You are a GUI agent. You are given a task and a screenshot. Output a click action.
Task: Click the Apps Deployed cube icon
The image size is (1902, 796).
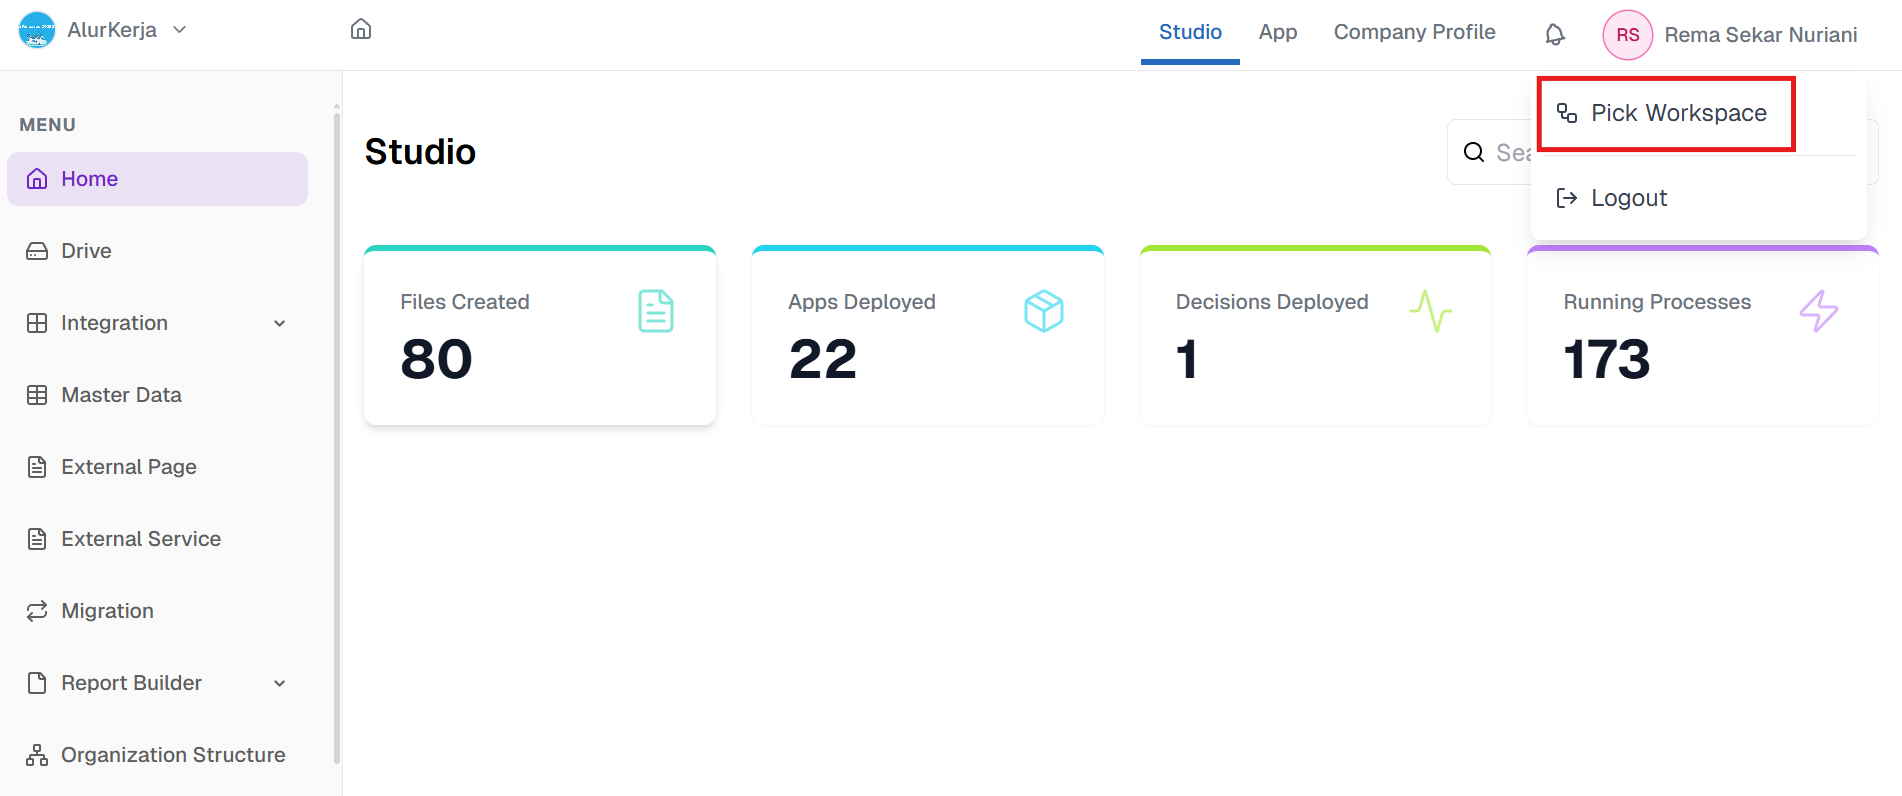coord(1044,311)
